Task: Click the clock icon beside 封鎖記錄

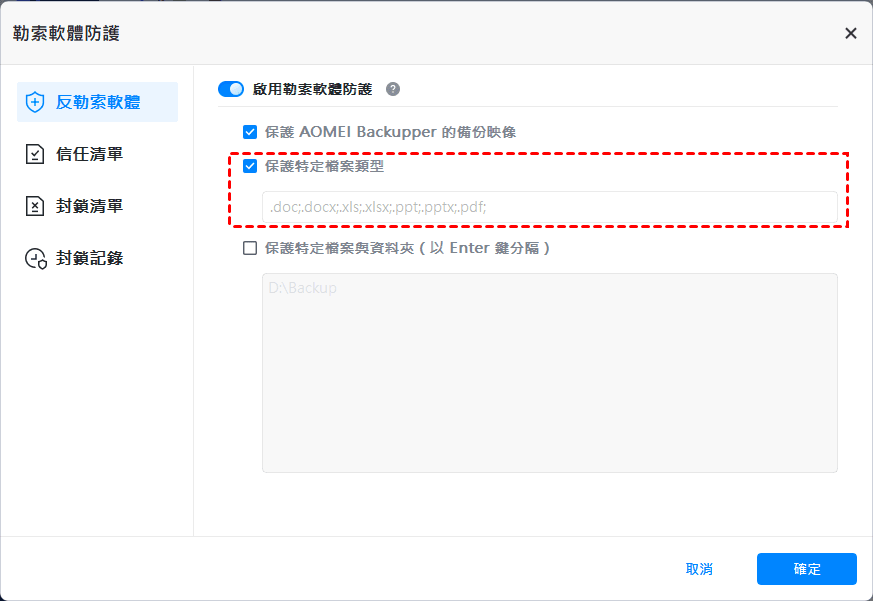Action: click(36, 258)
